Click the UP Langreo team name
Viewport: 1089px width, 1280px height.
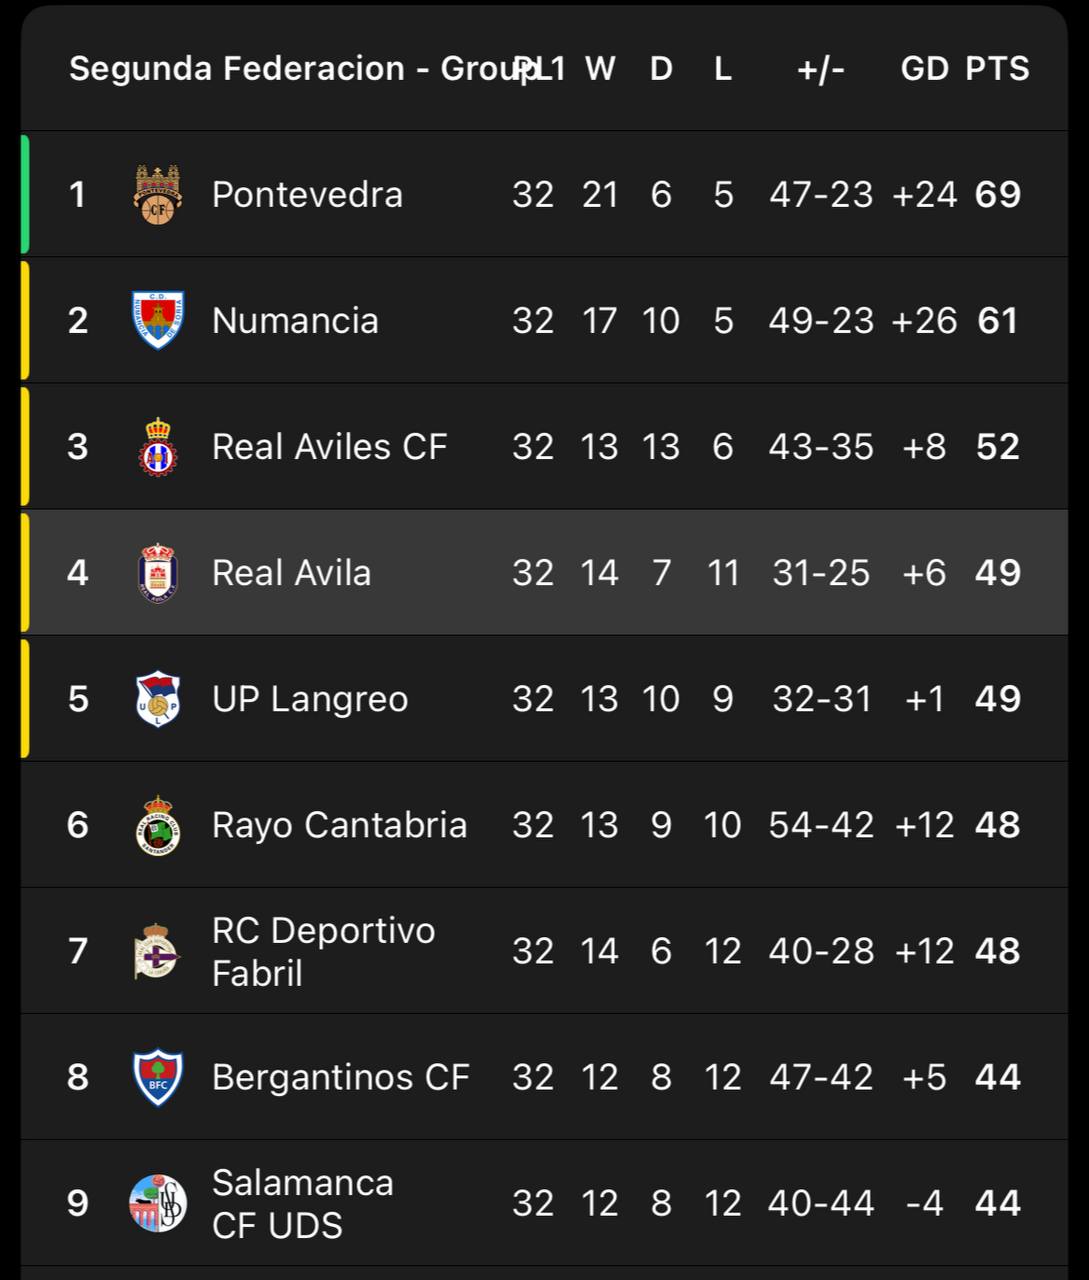click(x=309, y=698)
